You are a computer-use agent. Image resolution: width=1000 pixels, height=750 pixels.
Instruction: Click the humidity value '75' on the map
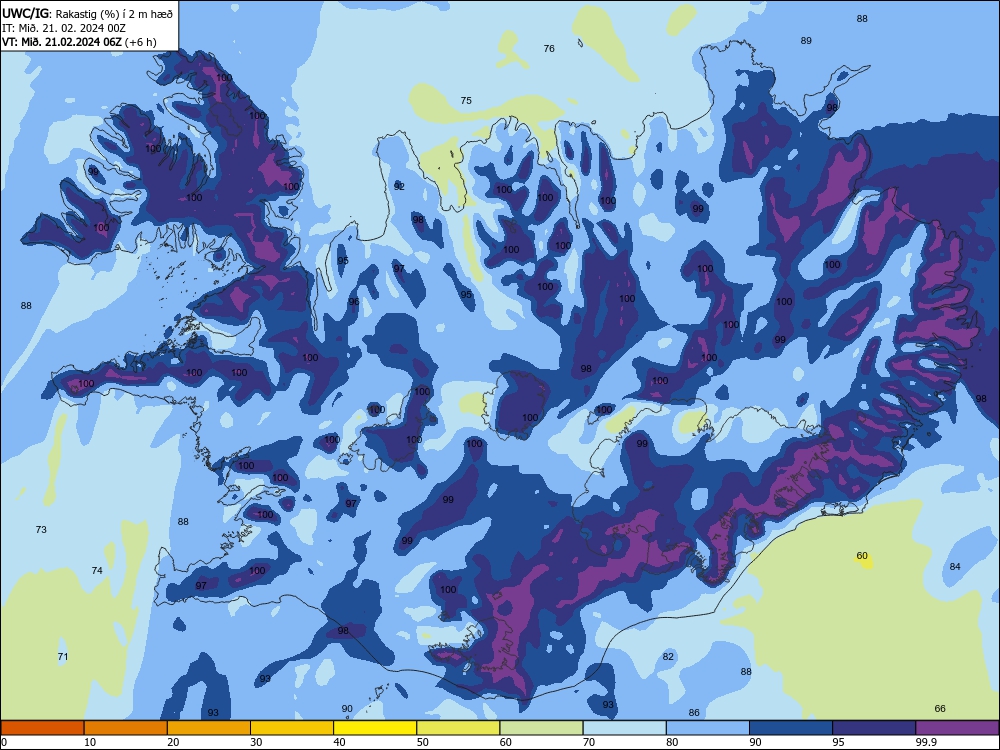click(466, 101)
